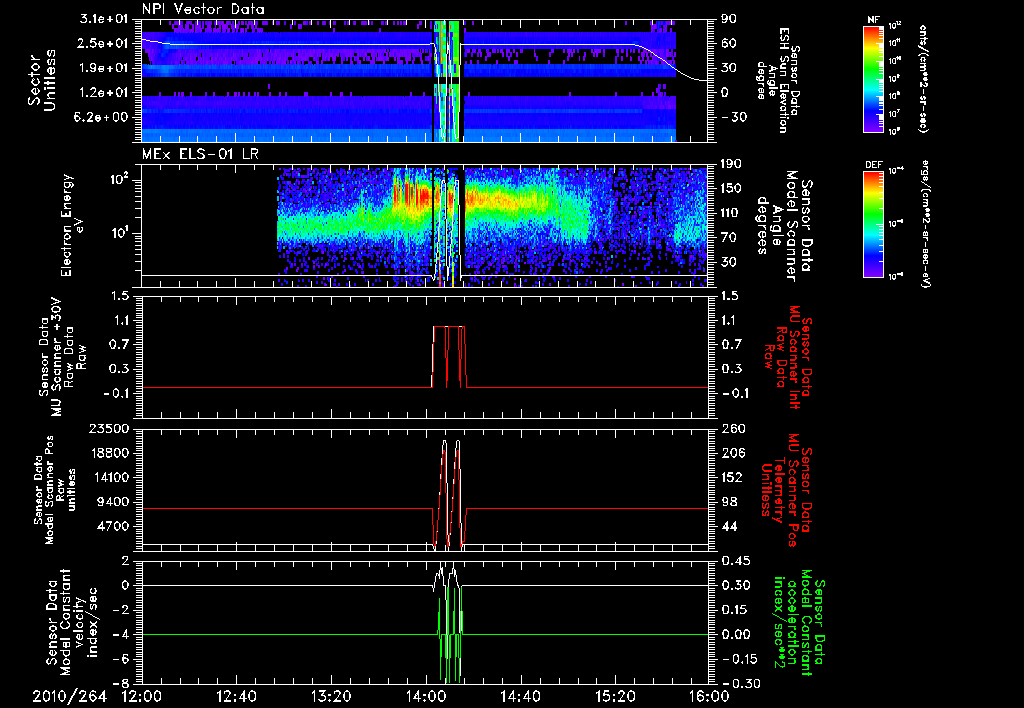This screenshot has height=708, width=1024.
Task: Click the 4700 scanner position tick label
Action: (x=112, y=526)
